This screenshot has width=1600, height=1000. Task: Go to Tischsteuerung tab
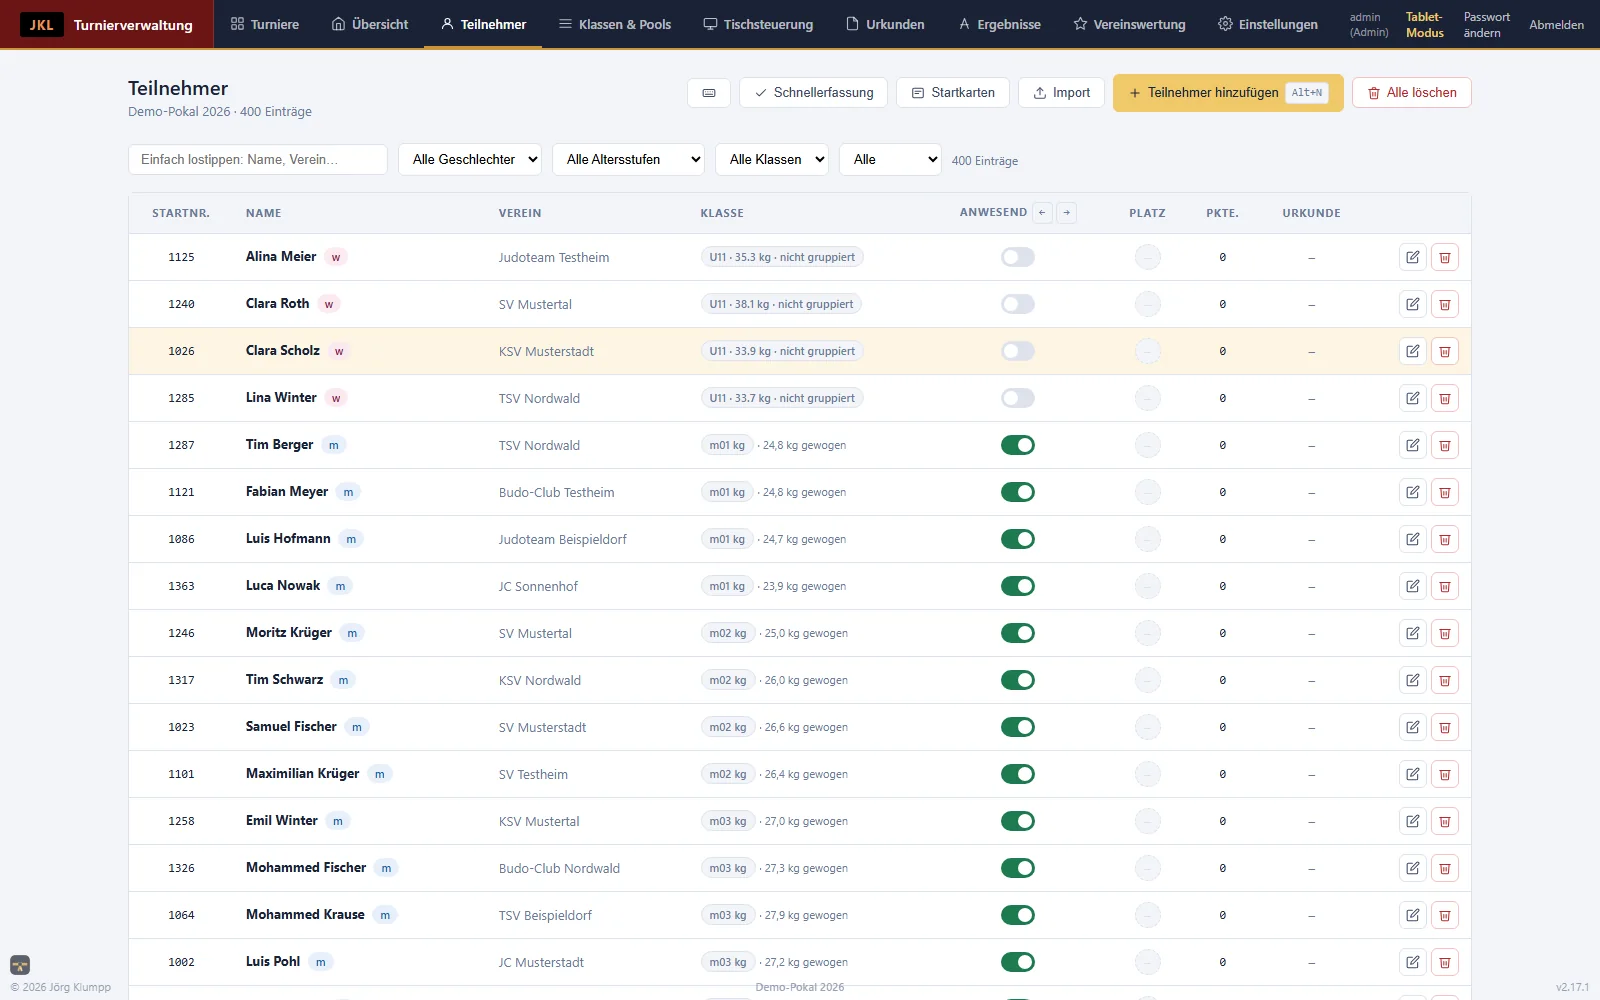click(x=758, y=24)
